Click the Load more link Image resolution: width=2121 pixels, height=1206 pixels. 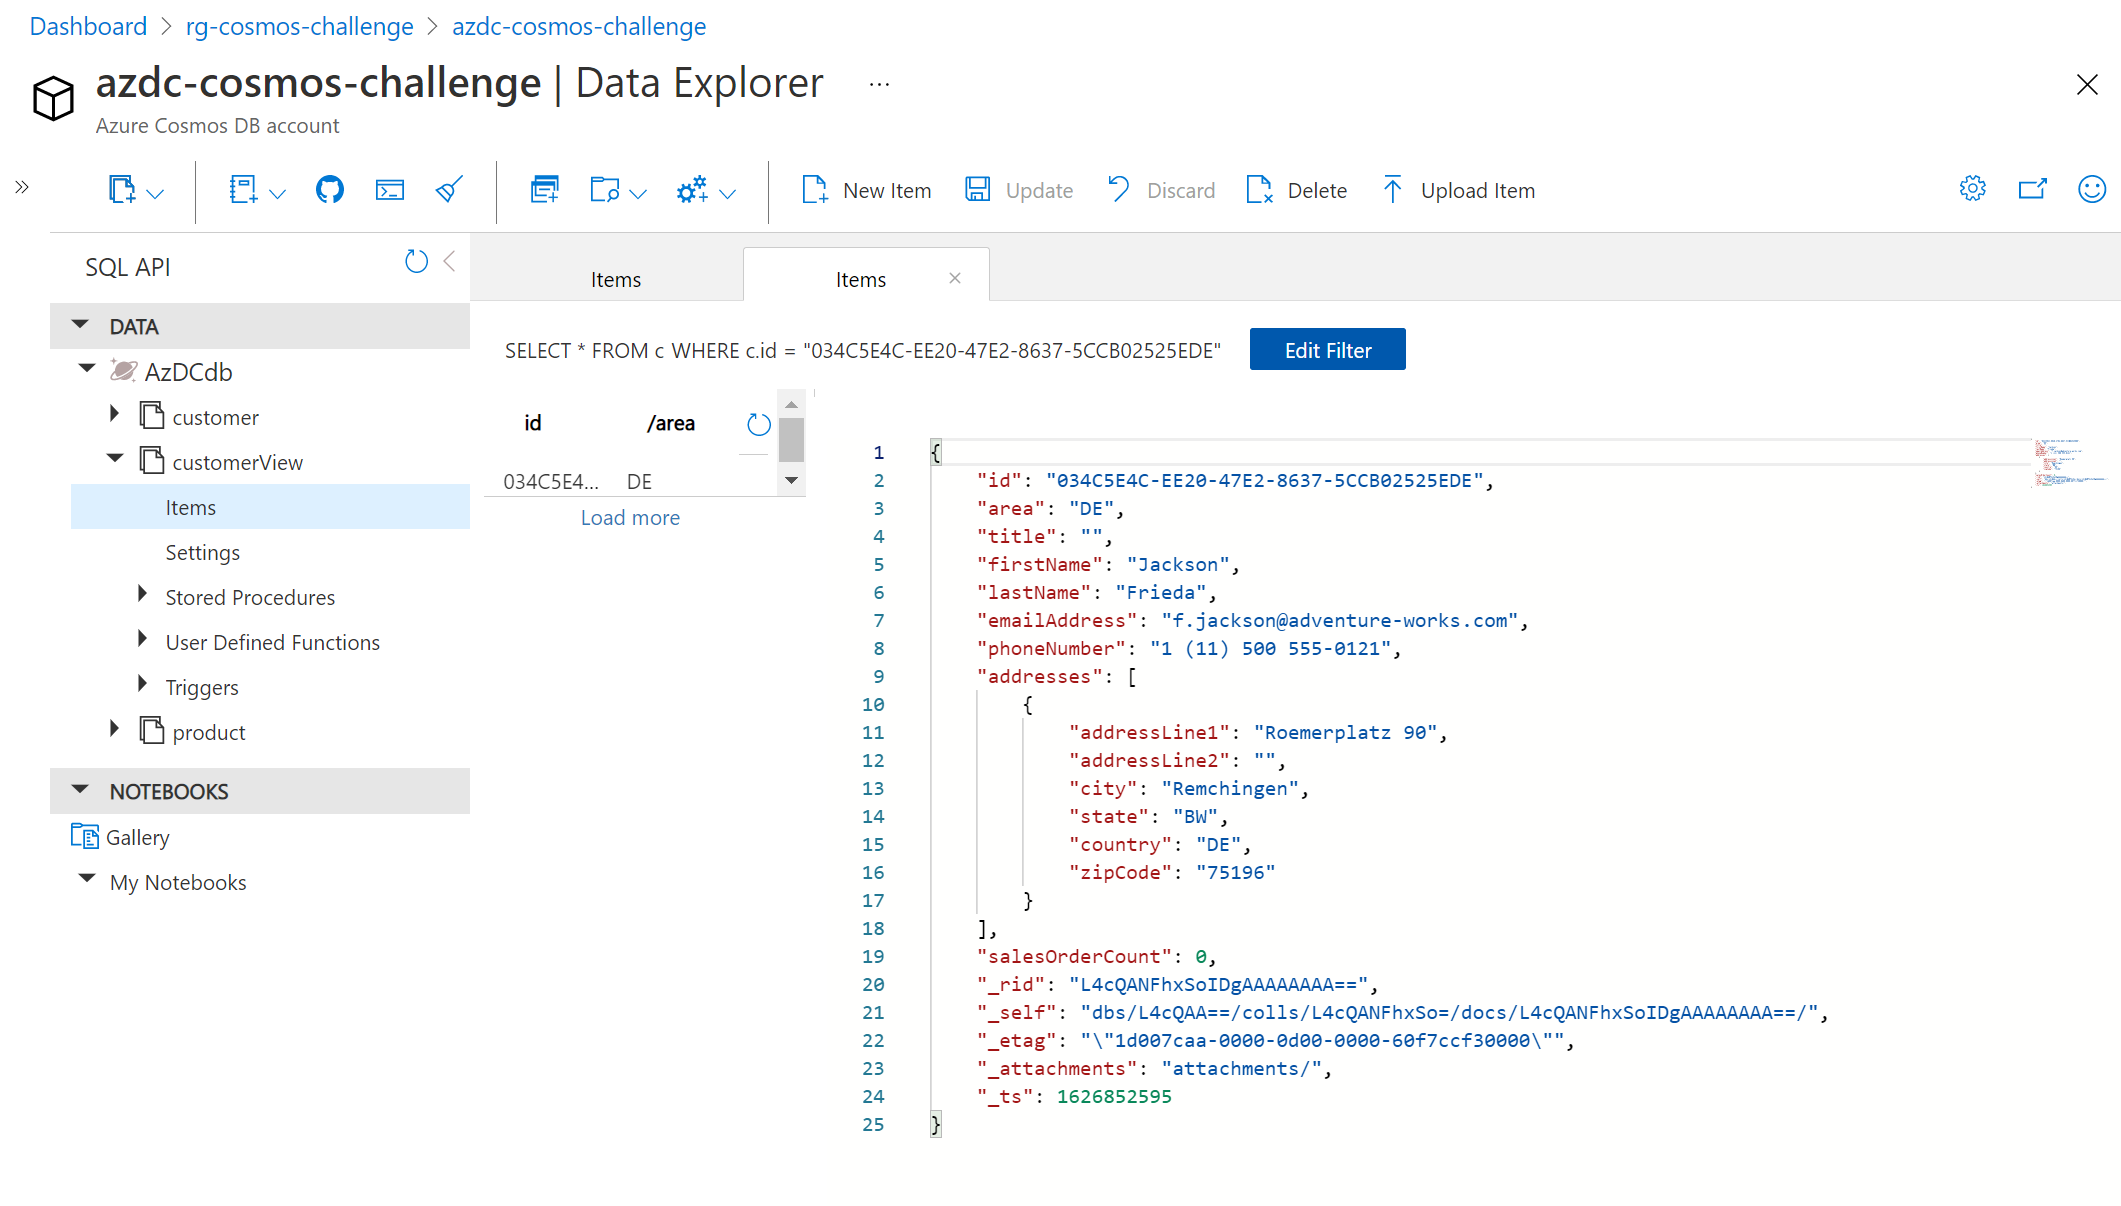(629, 517)
